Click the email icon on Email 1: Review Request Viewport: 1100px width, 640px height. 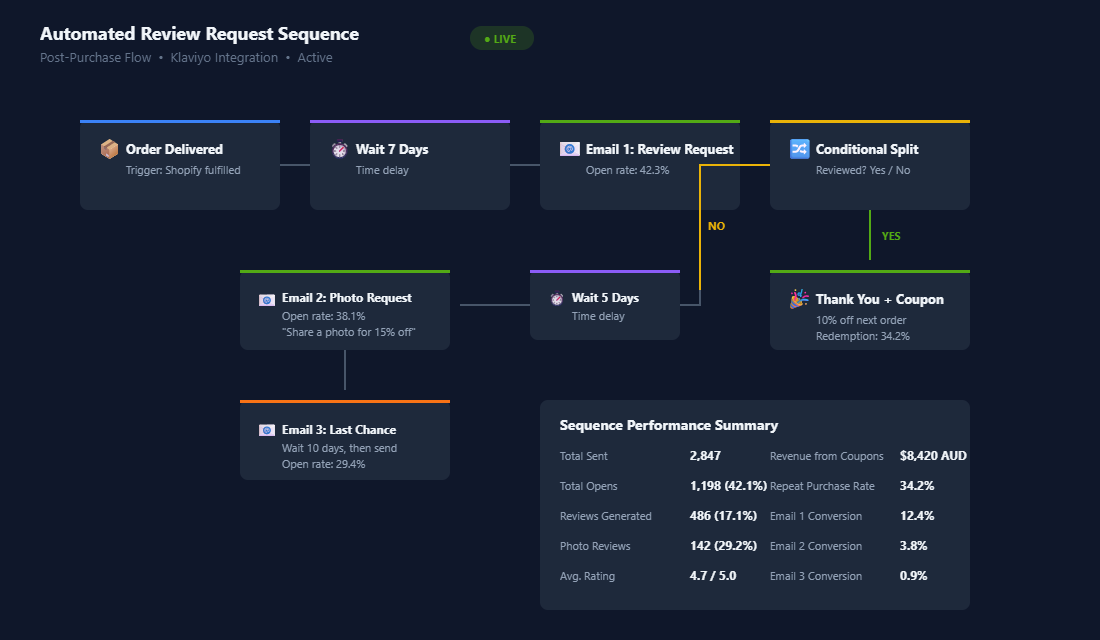[569, 148]
